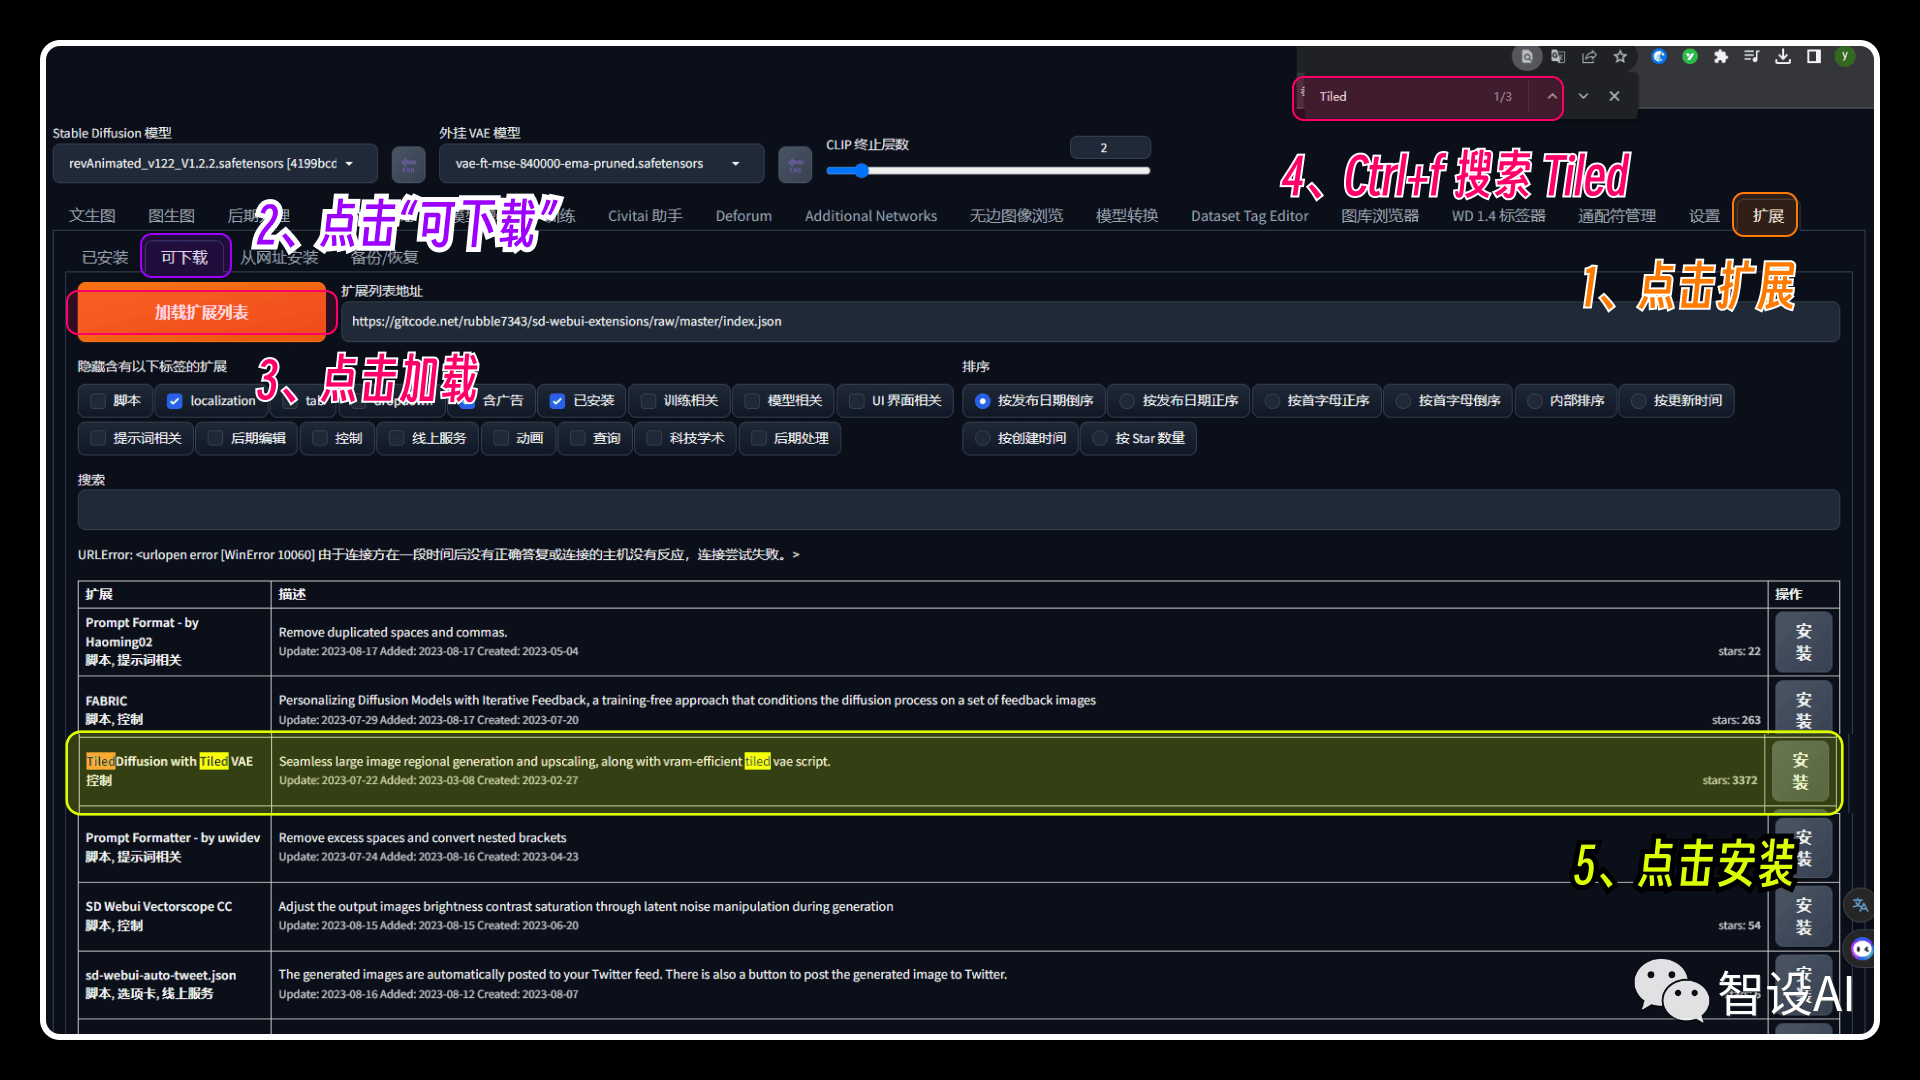The height and width of the screenshot is (1080, 1920).
Task: Select 按发布日期正序 sort option
Action: [1179, 401]
